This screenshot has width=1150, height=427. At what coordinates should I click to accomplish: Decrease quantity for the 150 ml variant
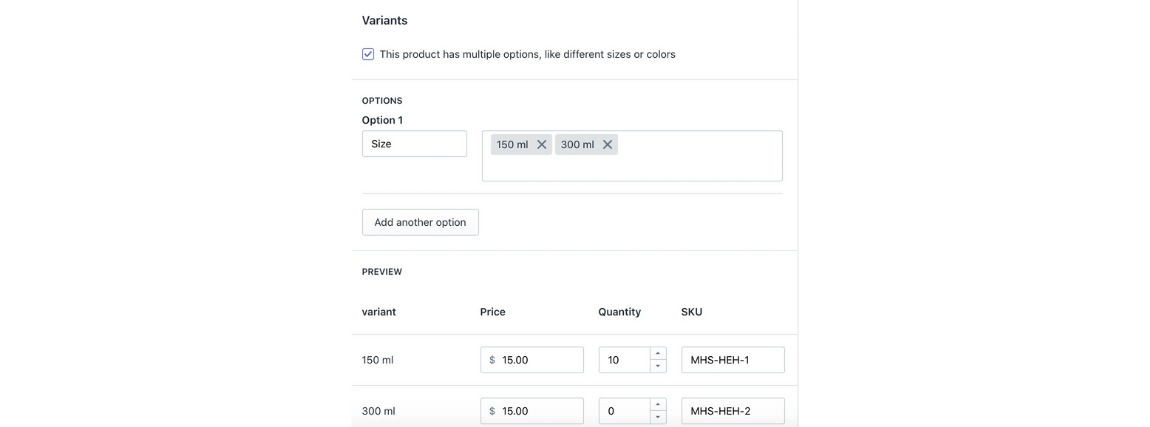coord(658,366)
